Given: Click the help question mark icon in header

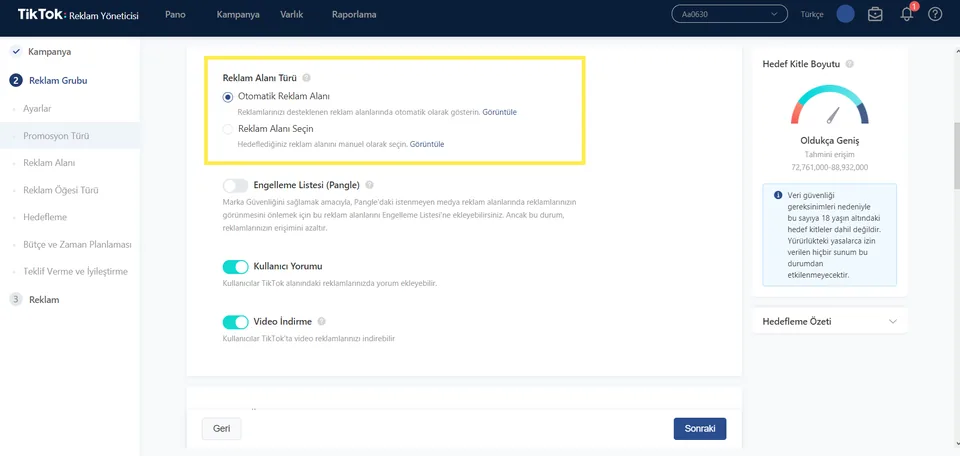Looking at the screenshot, I should point(935,14).
